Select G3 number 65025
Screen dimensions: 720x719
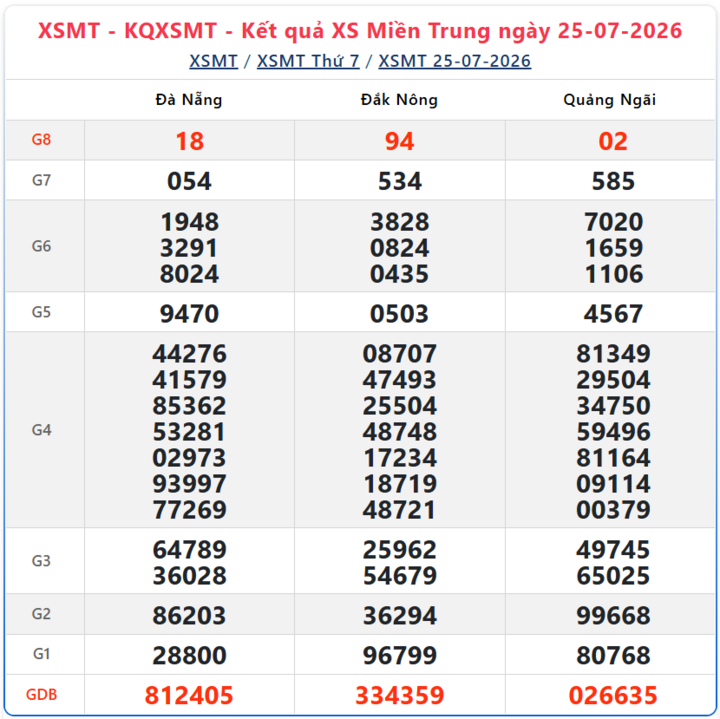(613, 576)
